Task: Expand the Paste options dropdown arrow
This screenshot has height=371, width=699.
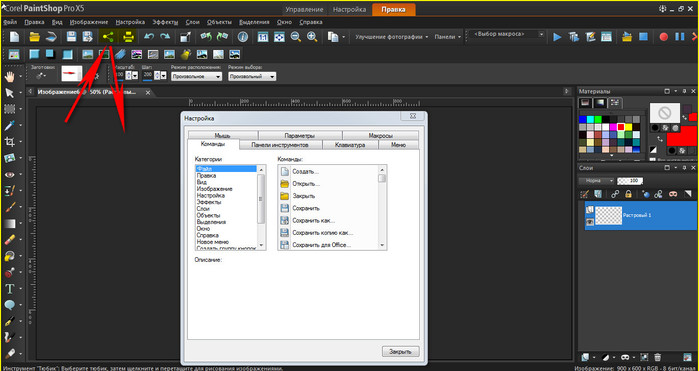Action: [344, 37]
